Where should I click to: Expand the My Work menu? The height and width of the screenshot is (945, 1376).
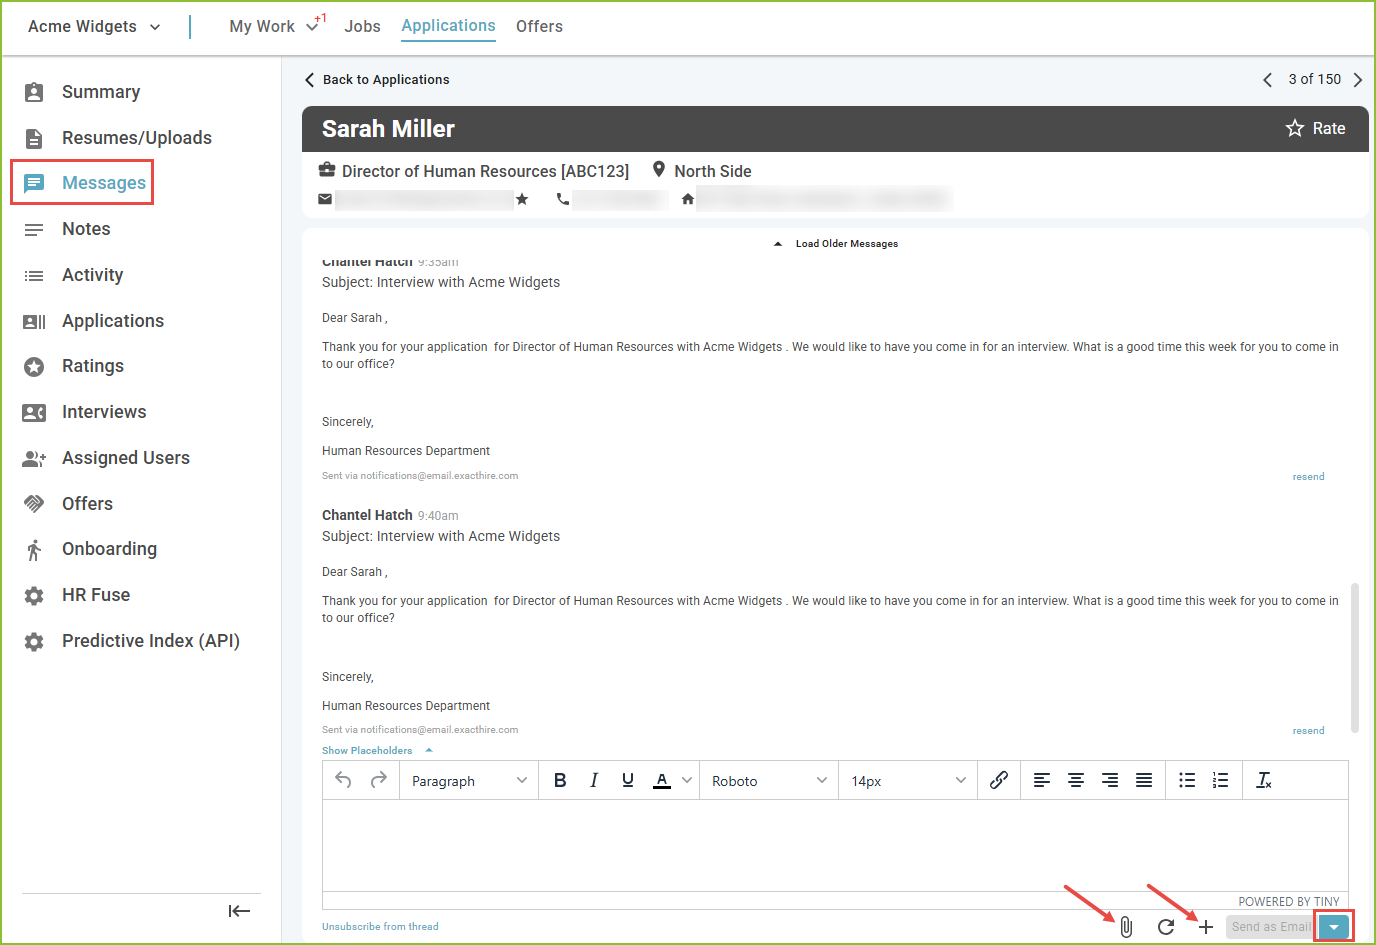pyautogui.click(x=273, y=27)
